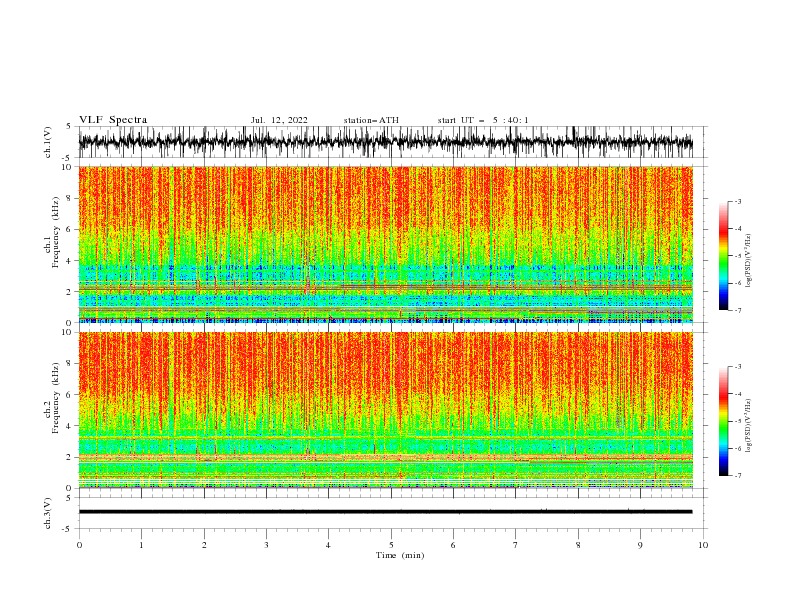Screen dimensions: 792x612
Task: Click the "10" kHz tick on ch.2 frequency axis
Action: click(67, 332)
